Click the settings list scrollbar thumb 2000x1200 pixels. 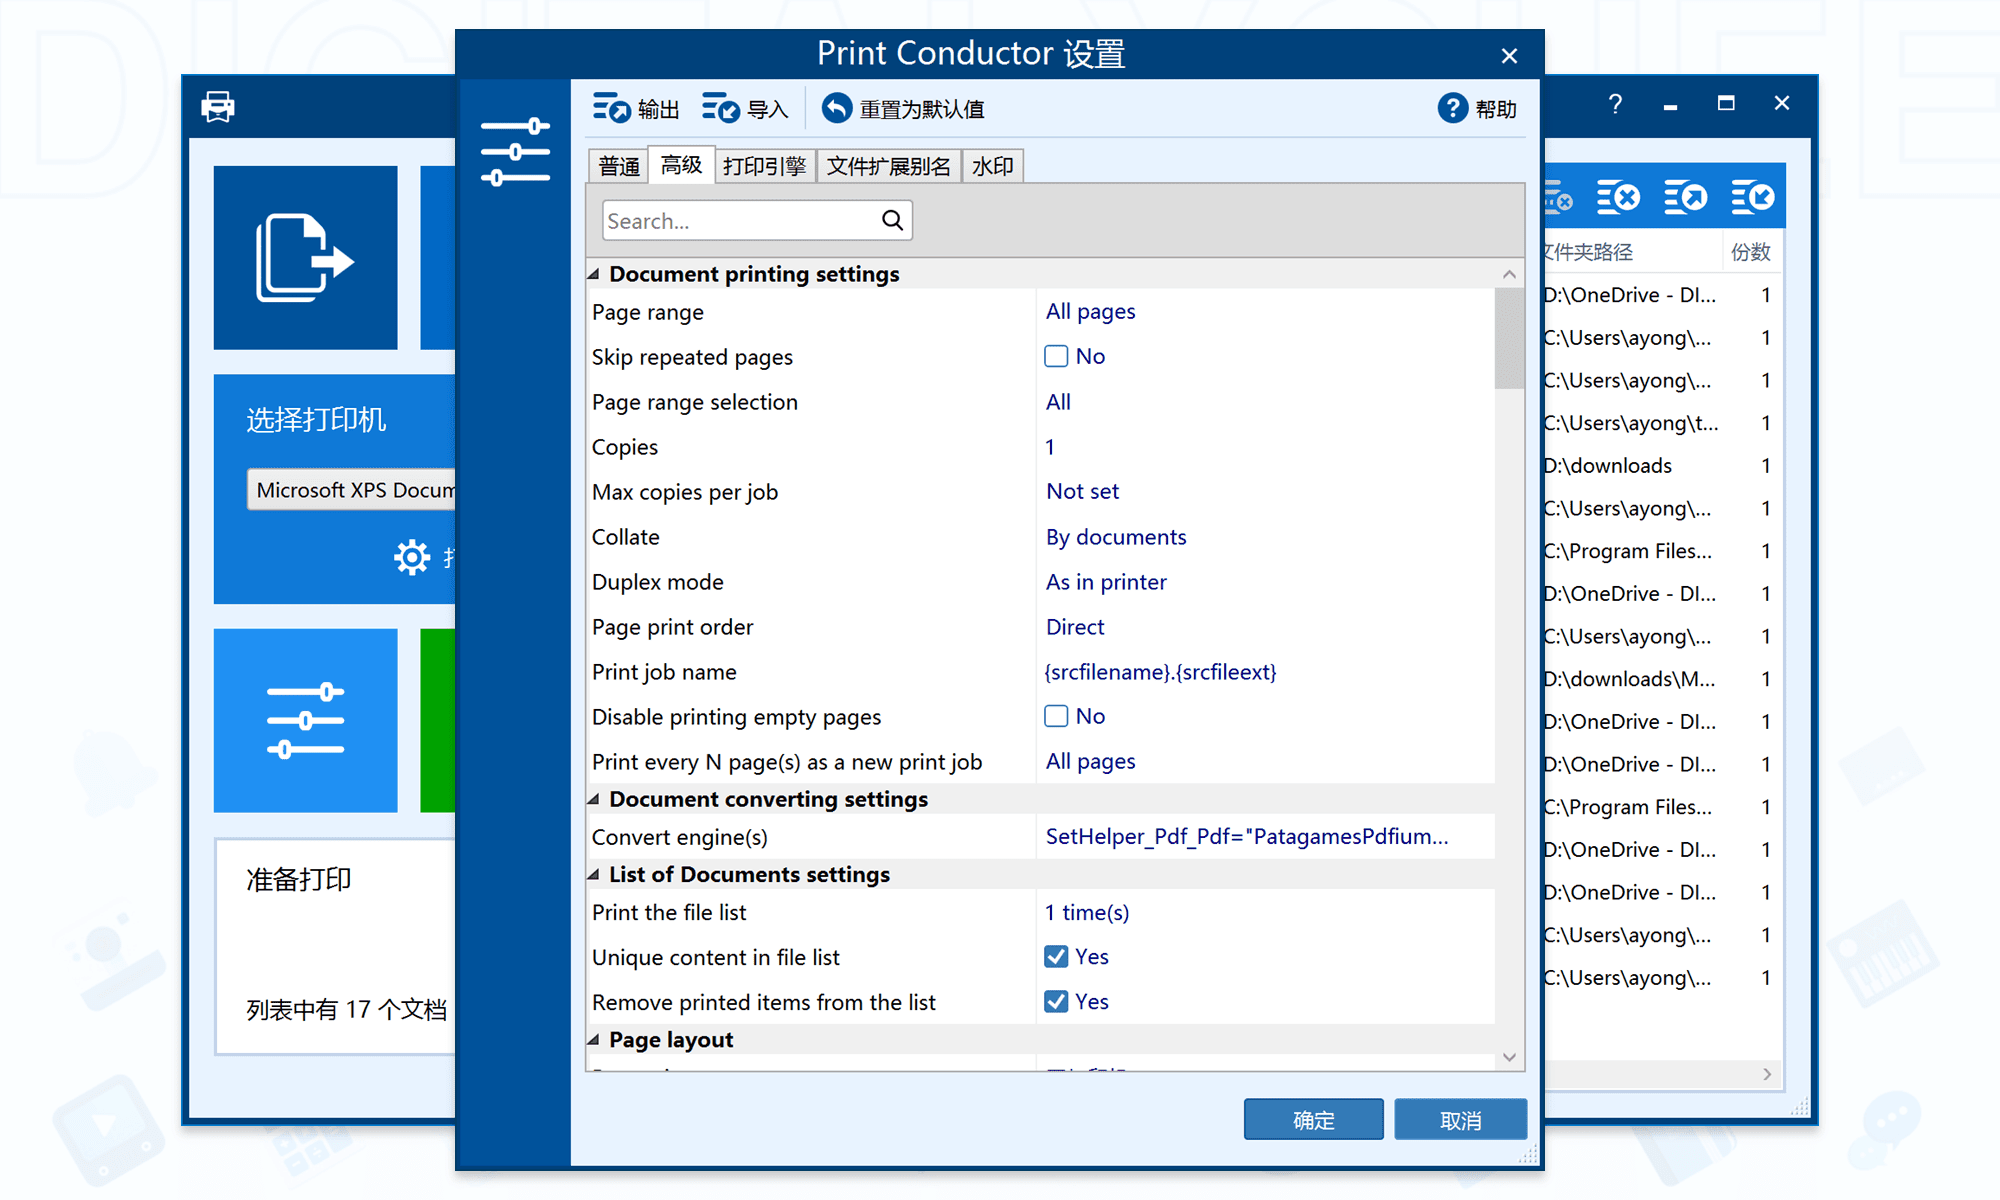[x=1509, y=339]
